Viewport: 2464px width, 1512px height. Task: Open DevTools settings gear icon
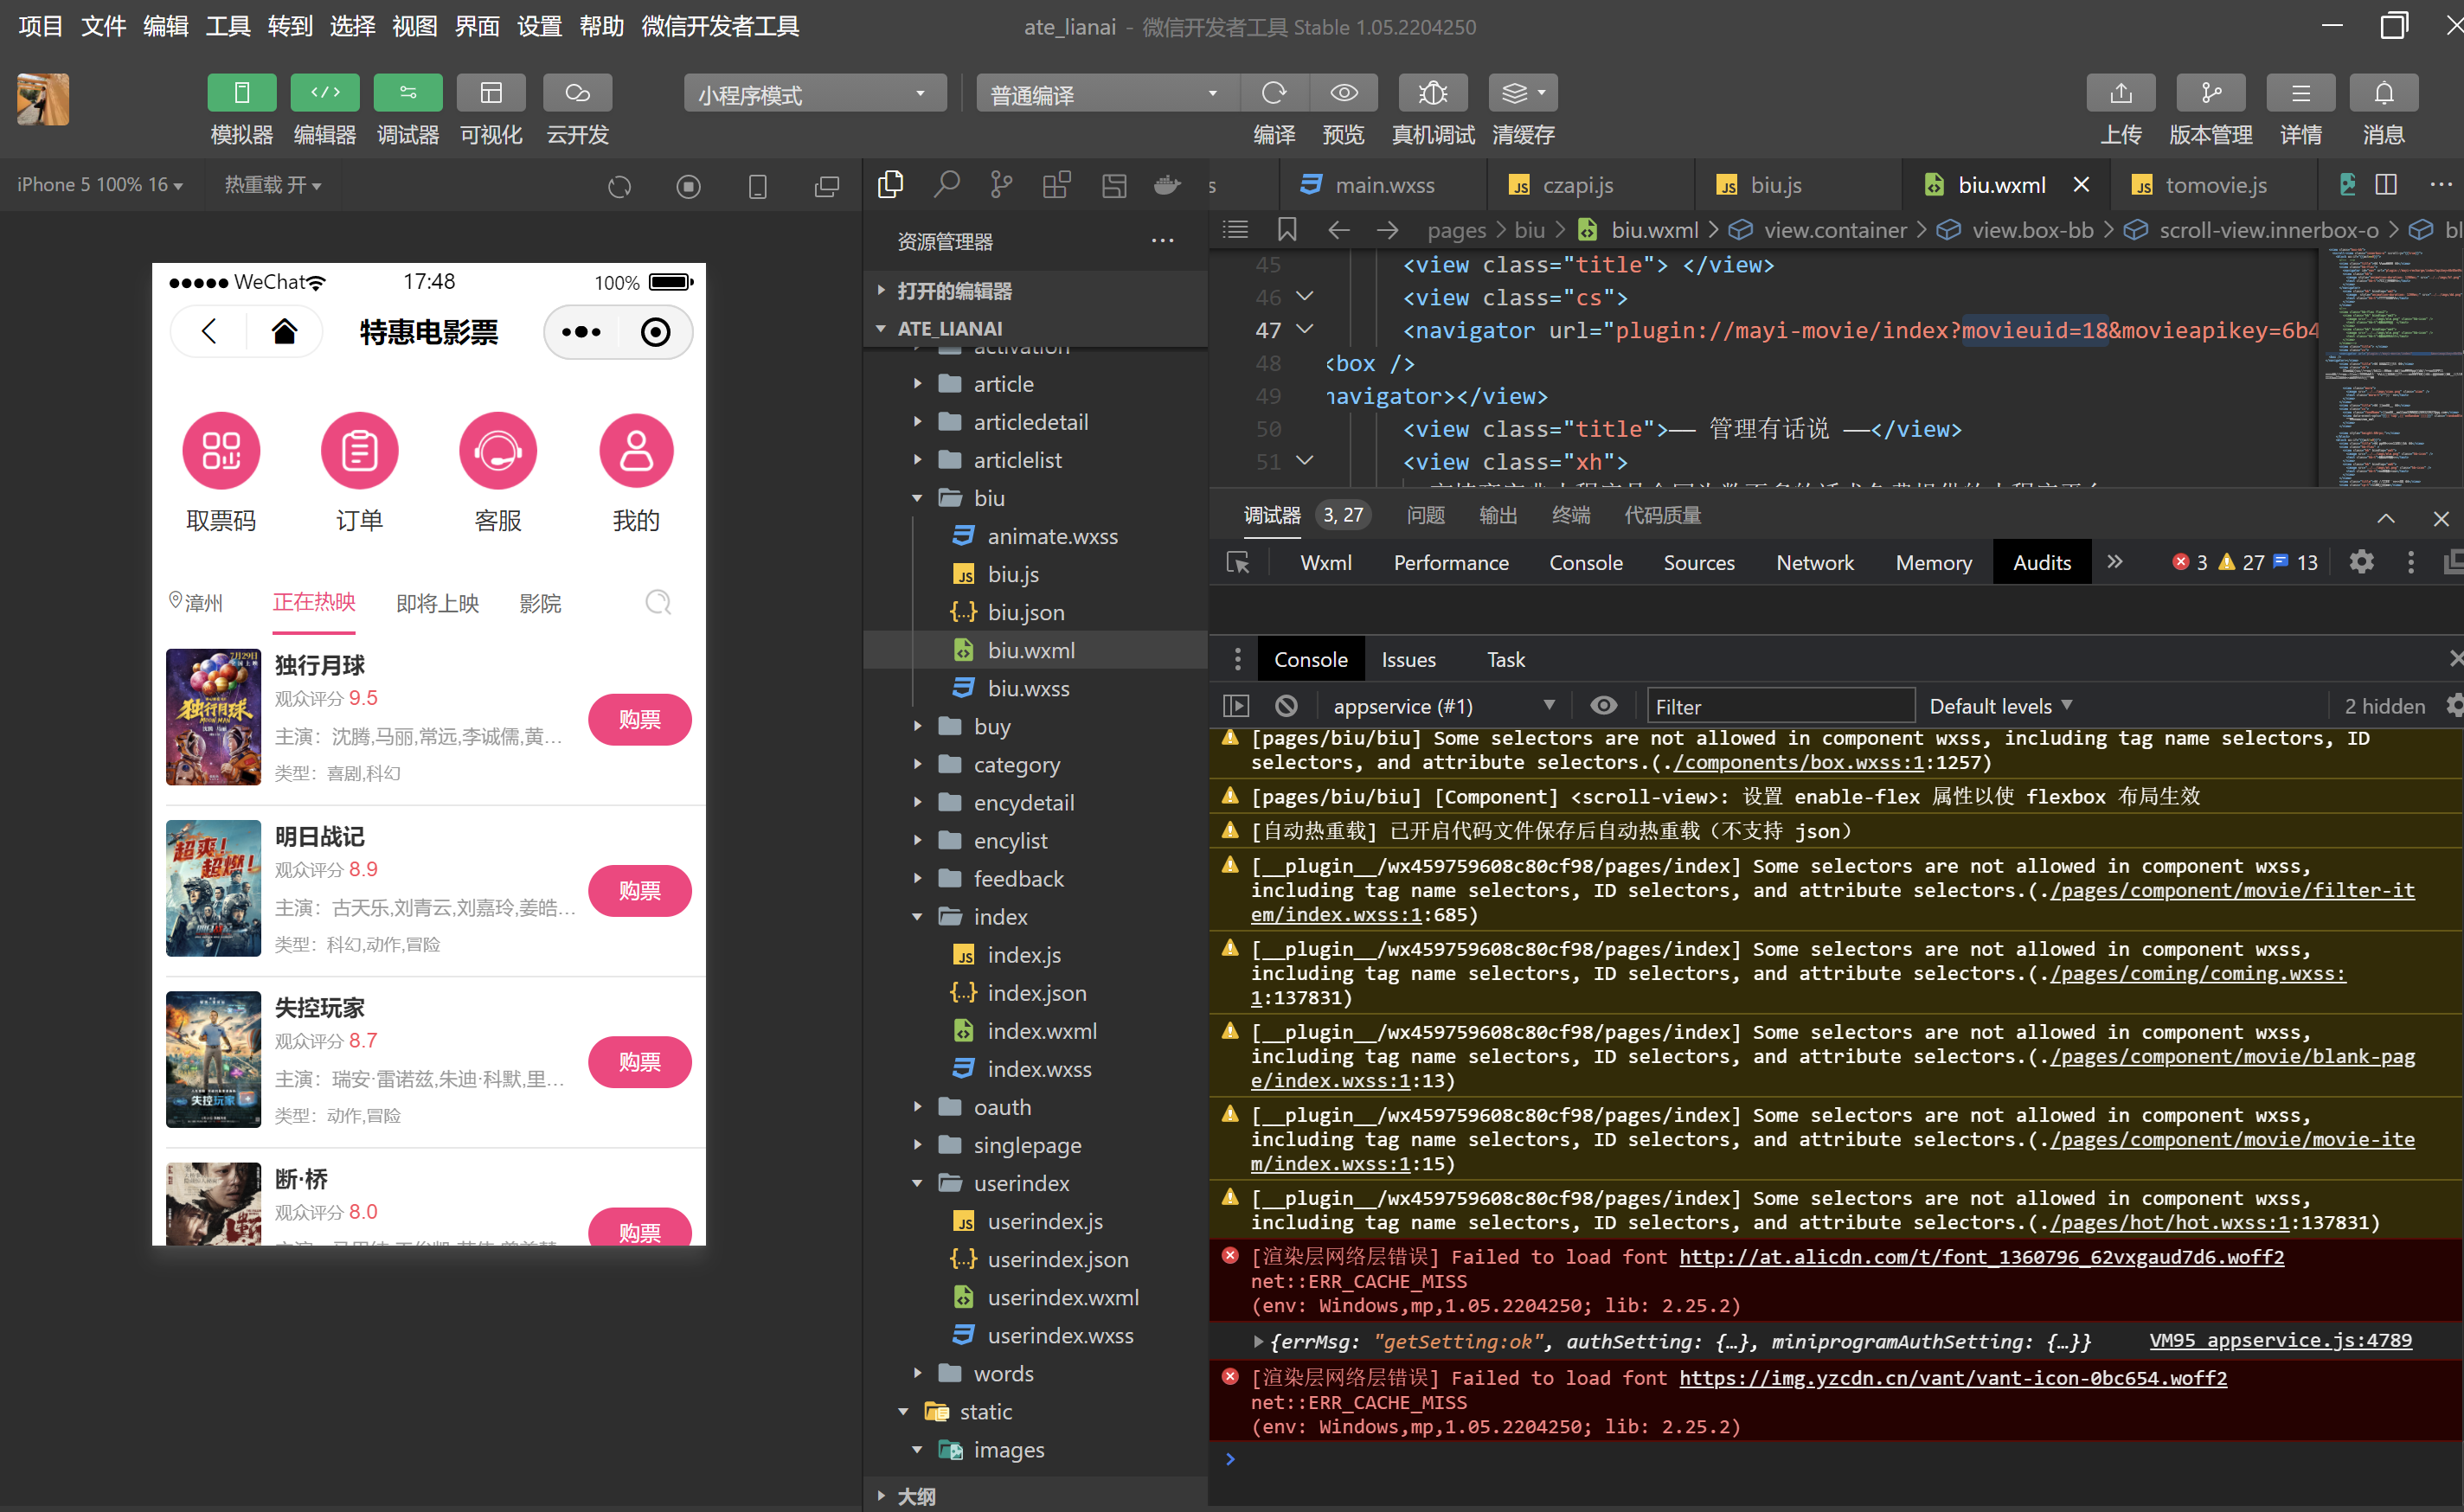(2361, 562)
